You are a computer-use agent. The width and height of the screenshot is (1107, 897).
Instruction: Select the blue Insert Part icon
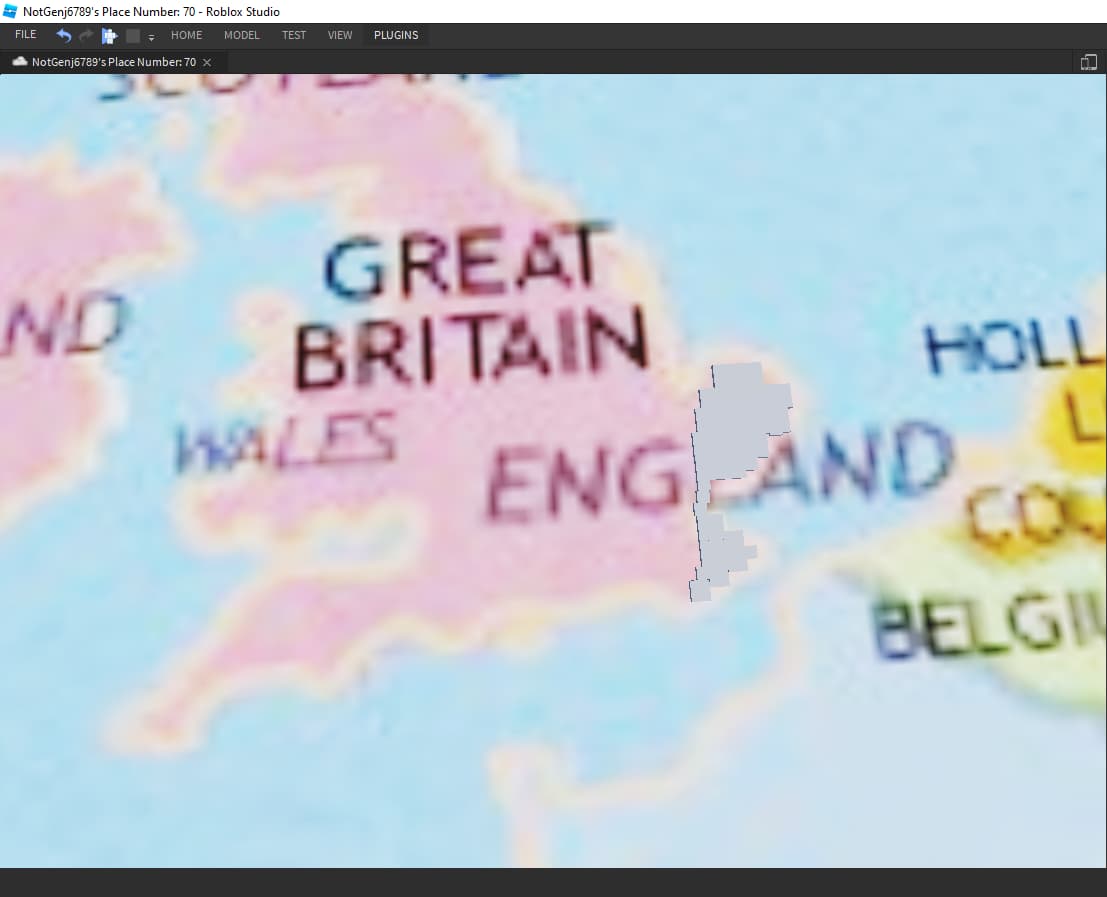pyautogui.click(x=110, y=34)
